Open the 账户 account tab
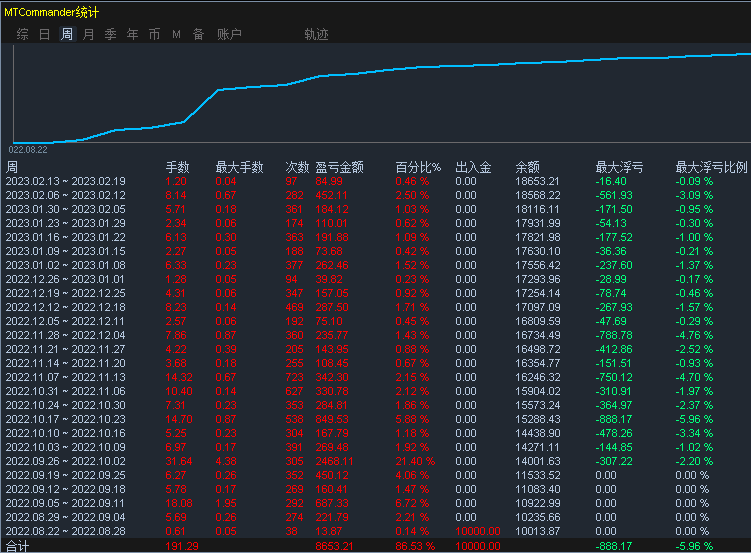This screenshot has width=751, height=553. [x=229, y=34]
